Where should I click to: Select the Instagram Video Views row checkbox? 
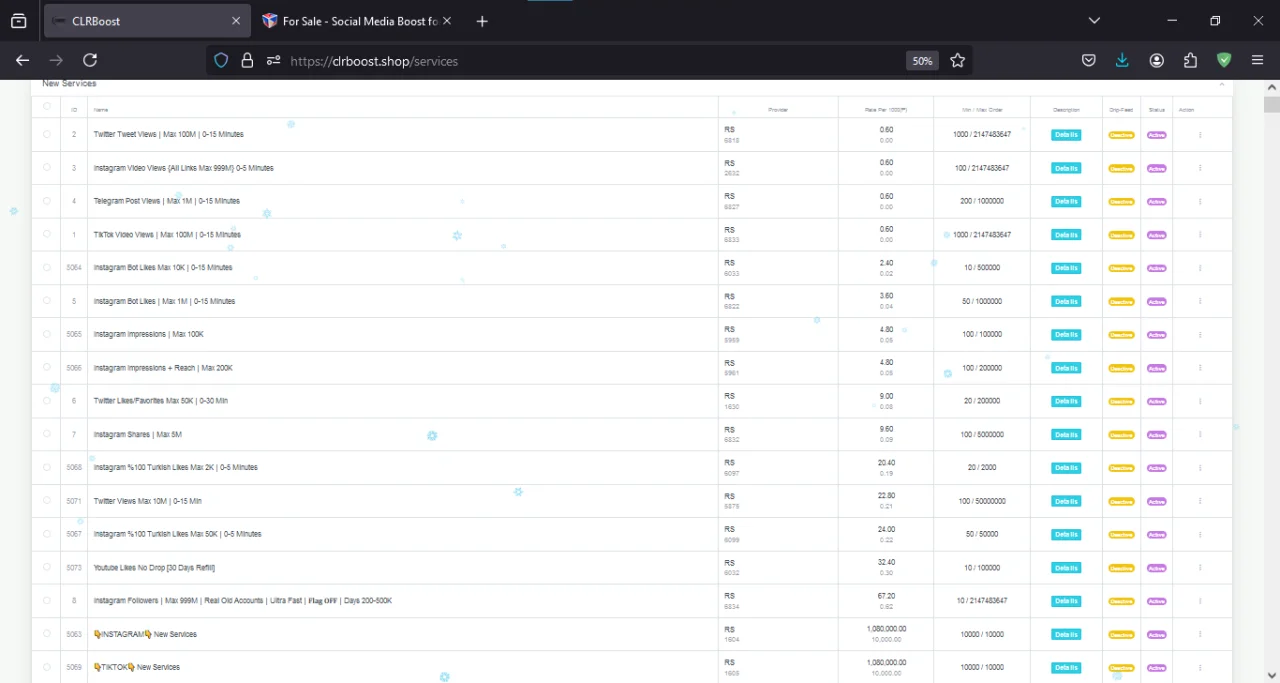(47, 167)
